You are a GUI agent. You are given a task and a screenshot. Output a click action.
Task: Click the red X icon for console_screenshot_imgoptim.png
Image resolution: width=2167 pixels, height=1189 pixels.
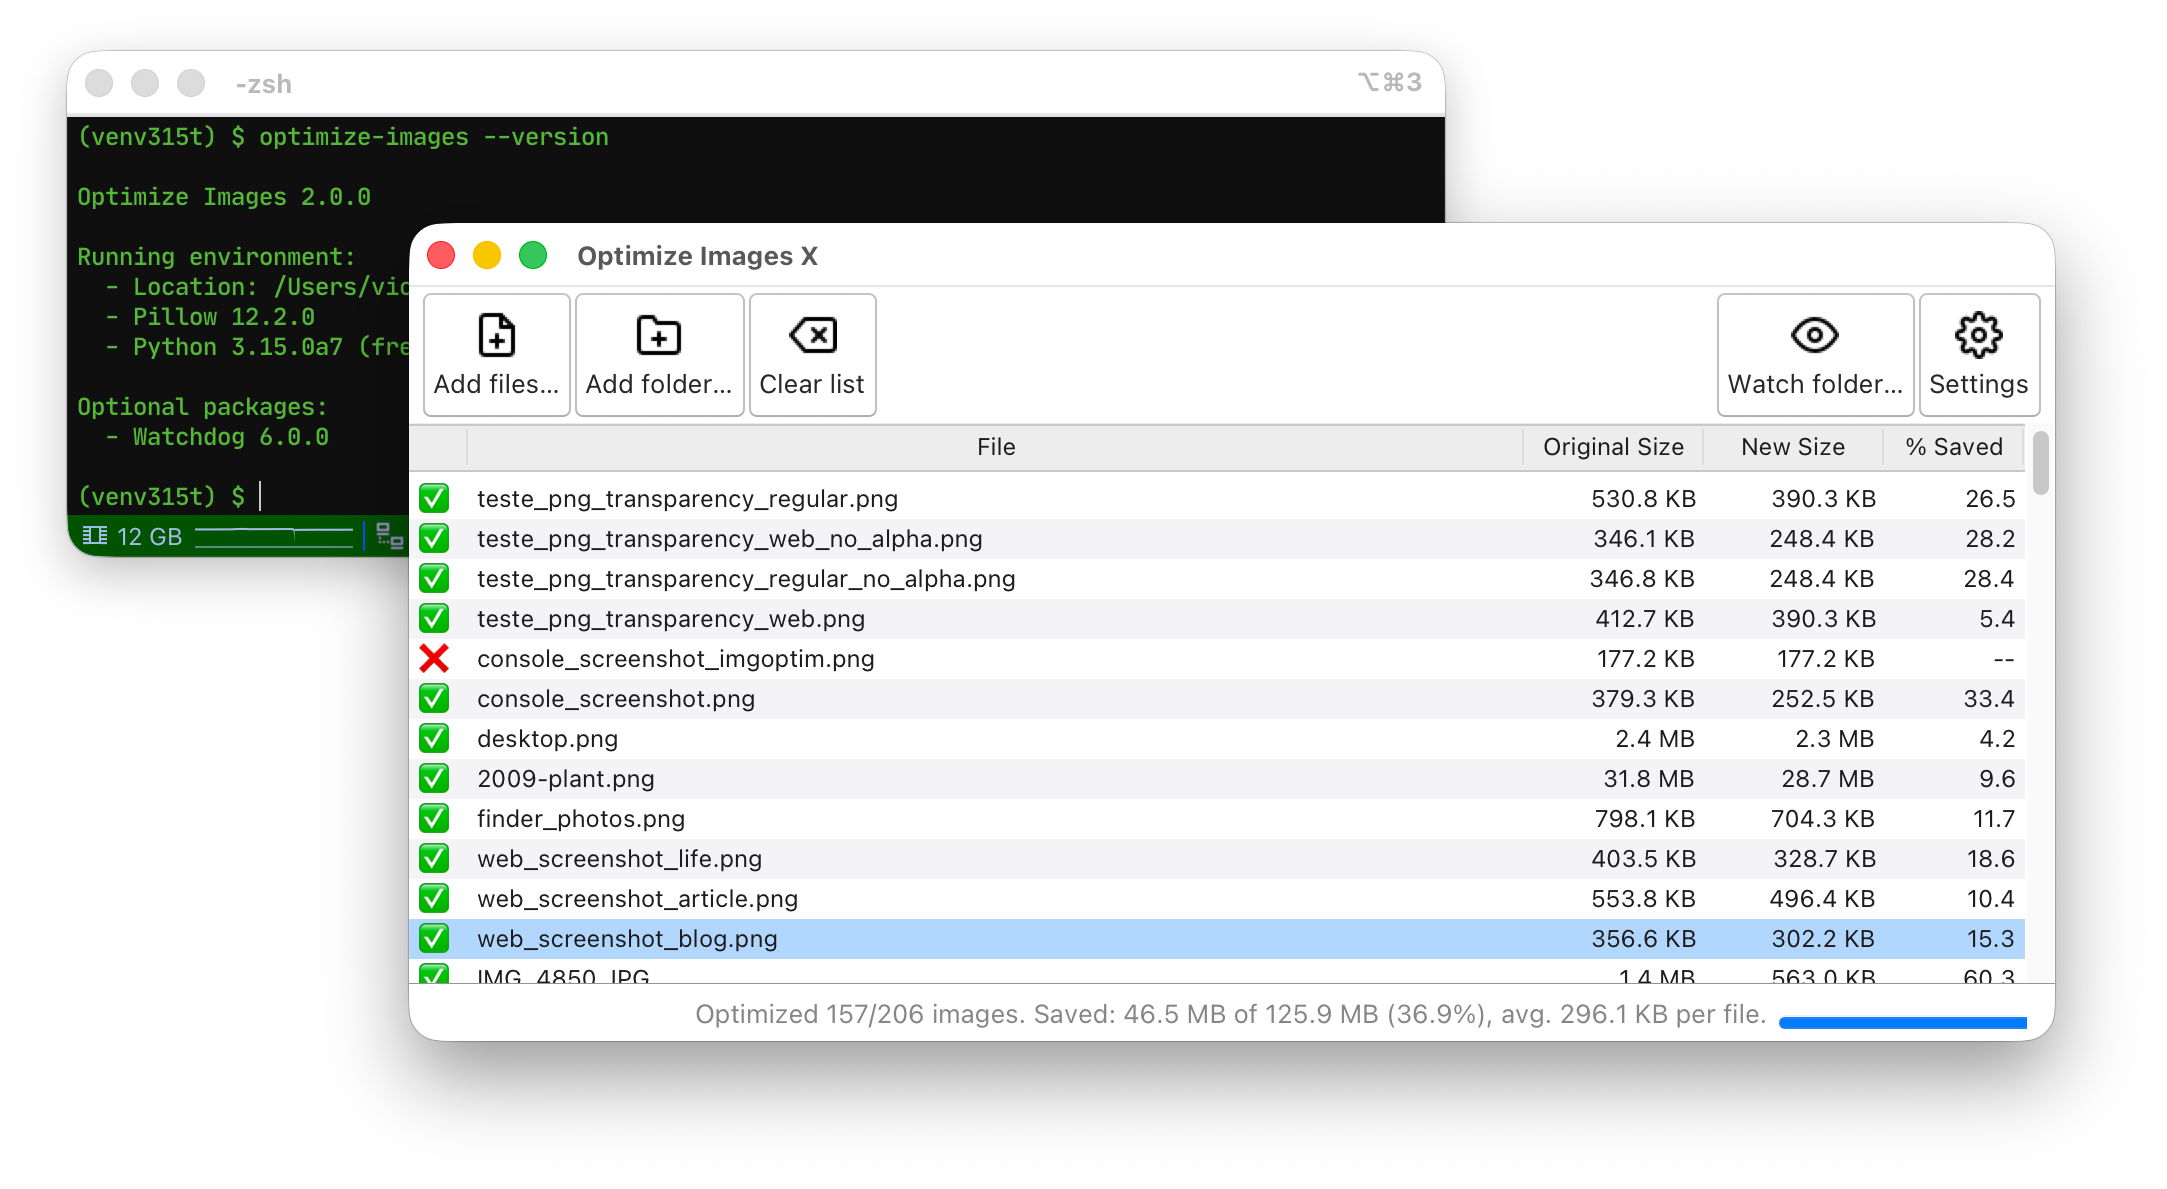click(x=434, y=658)
